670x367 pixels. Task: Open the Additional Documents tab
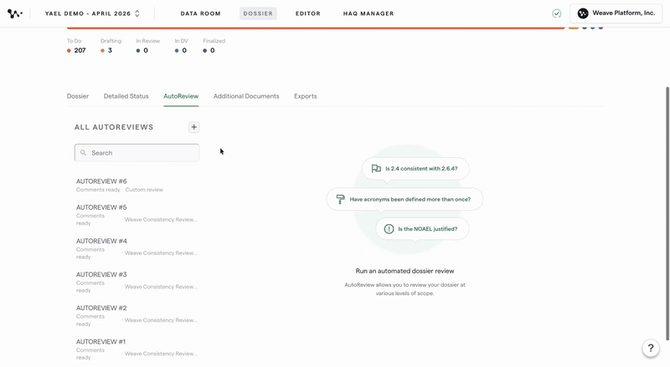click(x=246, y=96)
